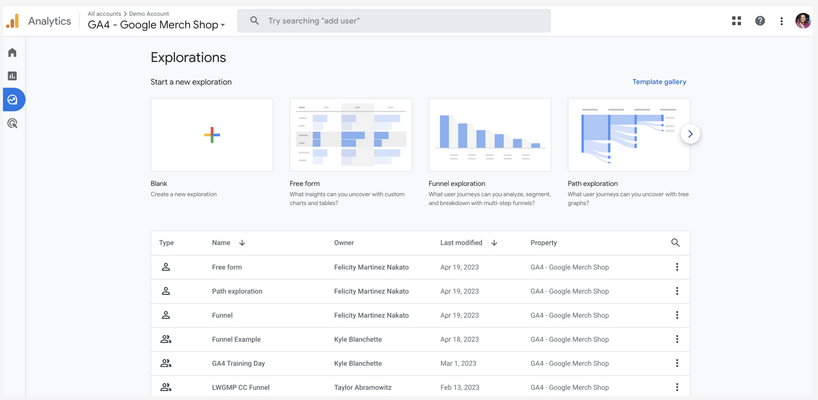Click the shared icon in Funnel Example row
818x400 pixels.
[x=166, y=339]
